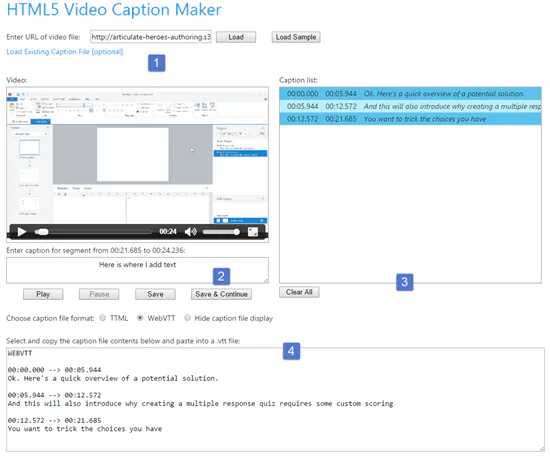The image size is (550, 459).
Task: Click the Load button
Action: (236, 37)
